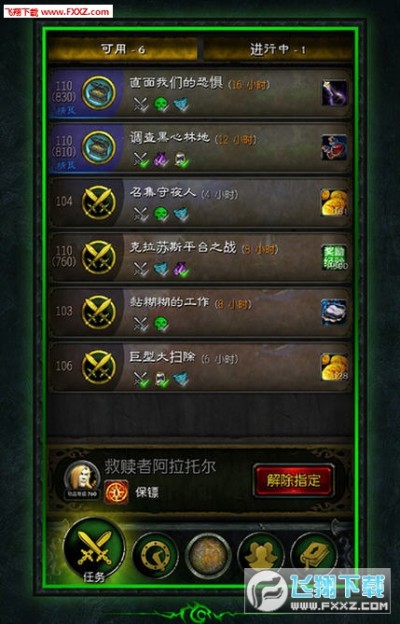
Task: Click 救赎者阿拉托尔 follower portrait
Action: pos(82,478)
